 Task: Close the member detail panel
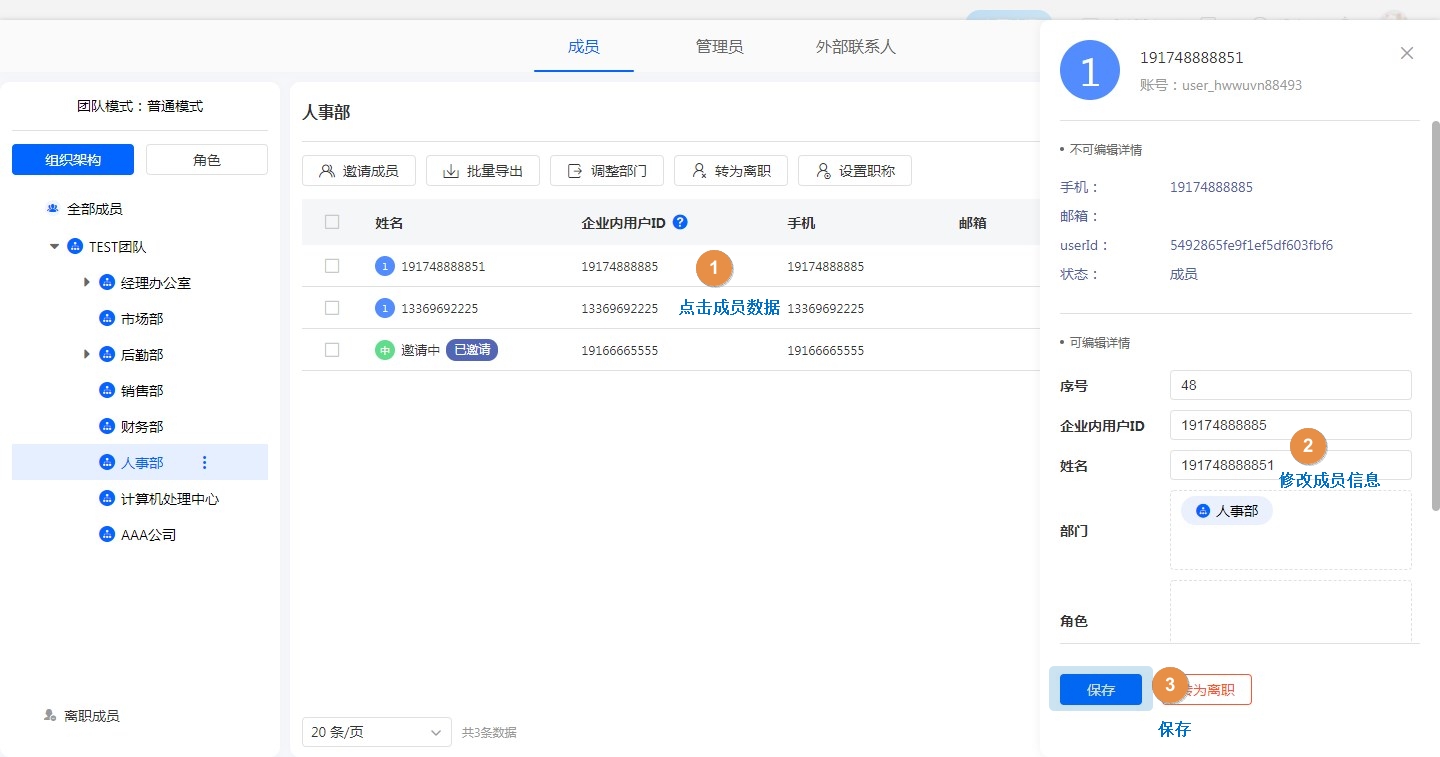[1407, 53]
